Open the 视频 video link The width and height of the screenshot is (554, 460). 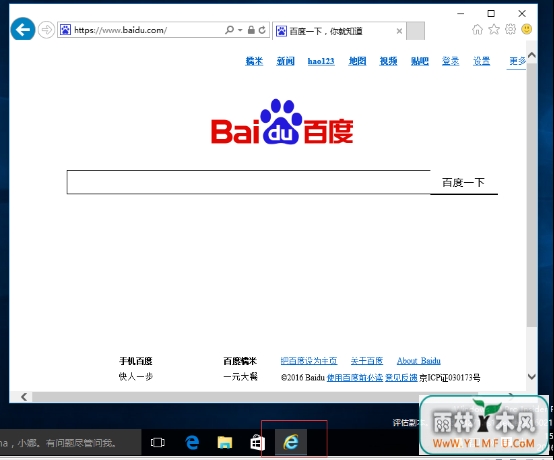coord(388,61)
